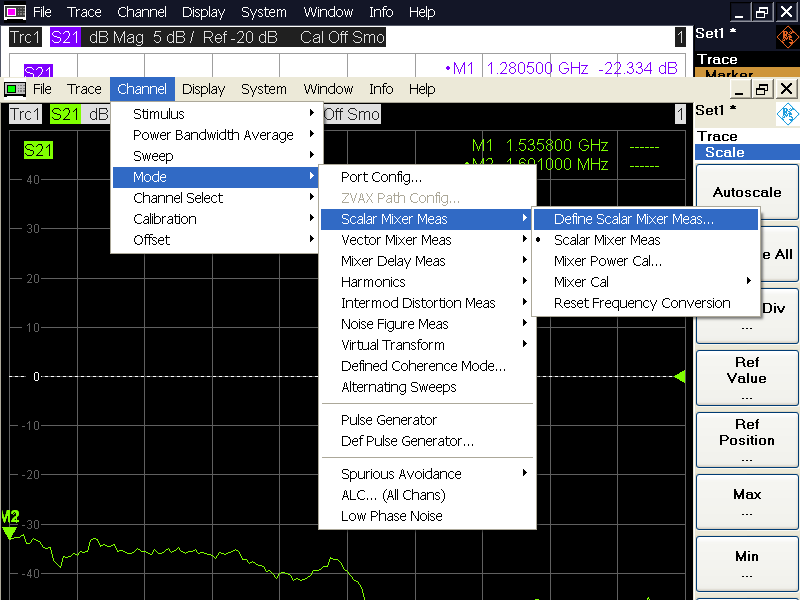Select the Scalar Mixer Meas radio option
This screenshot has height=600, width=800.
click(607, 240)
